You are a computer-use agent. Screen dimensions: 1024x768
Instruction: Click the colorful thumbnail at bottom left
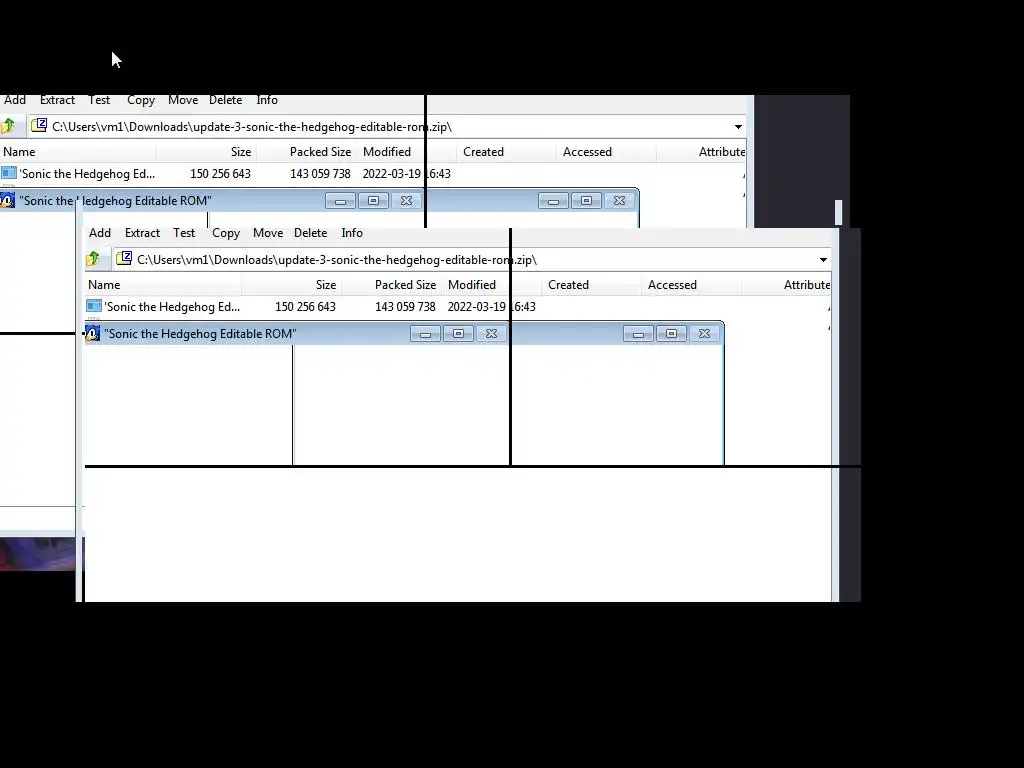42,553
